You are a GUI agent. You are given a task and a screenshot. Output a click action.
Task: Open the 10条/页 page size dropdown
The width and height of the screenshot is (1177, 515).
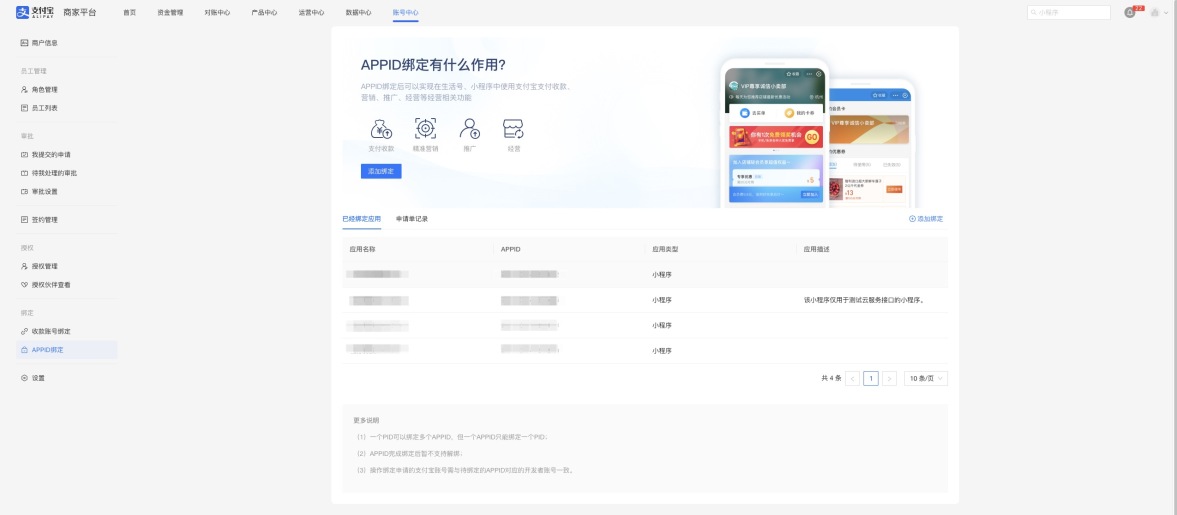[926, 378]
